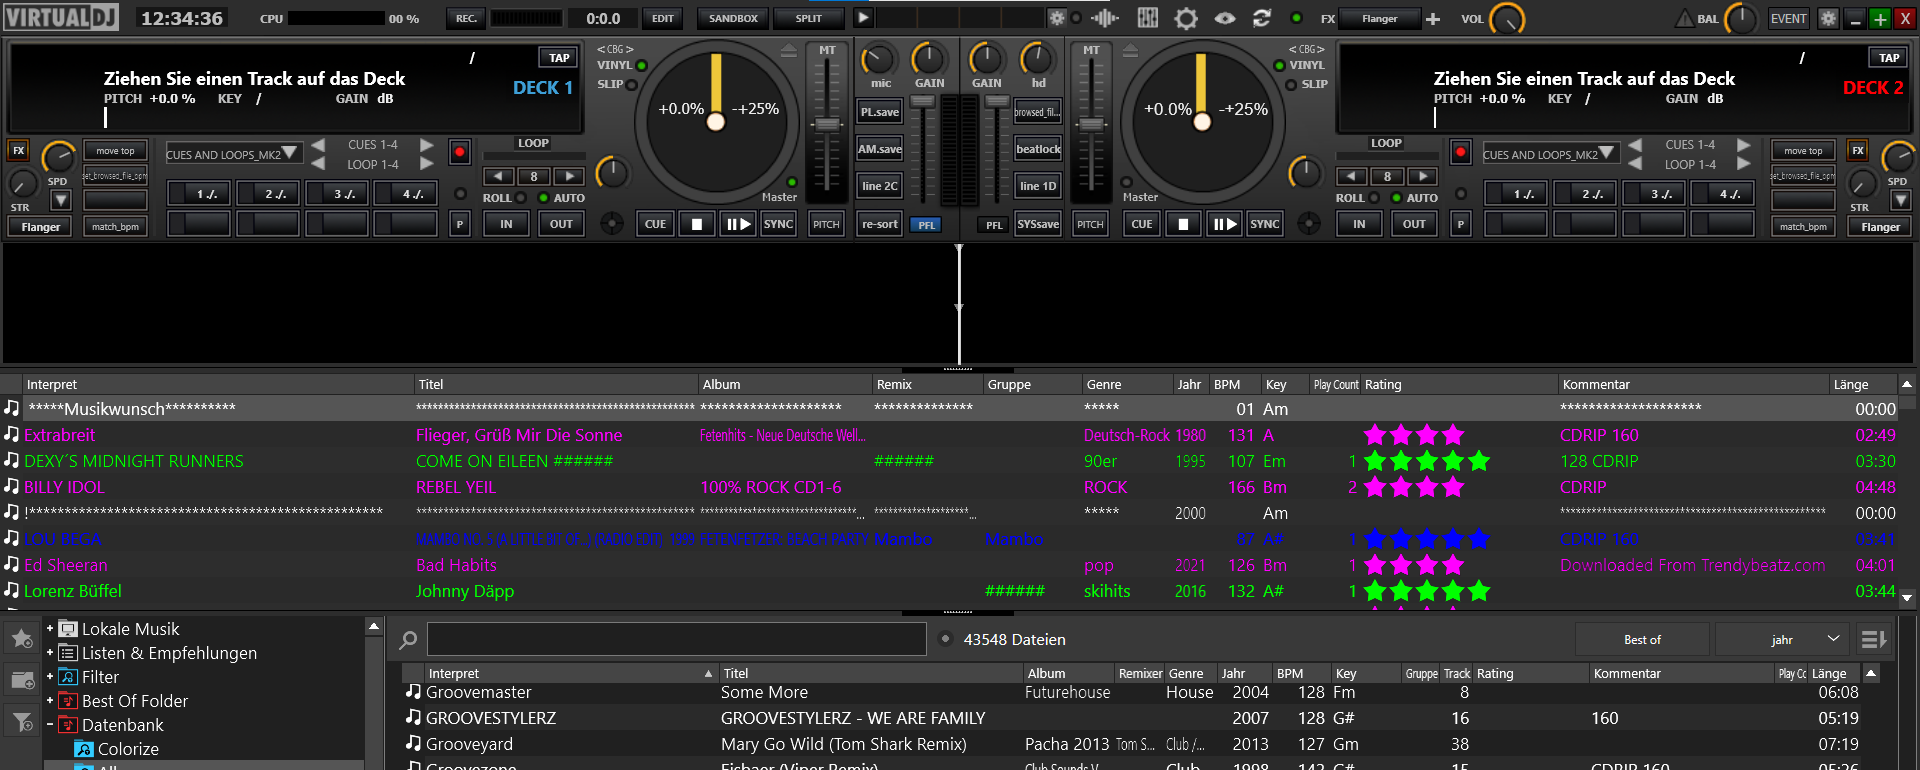
Task: Click the re-sort button in mixer
Action: click(x=880, y=224)
